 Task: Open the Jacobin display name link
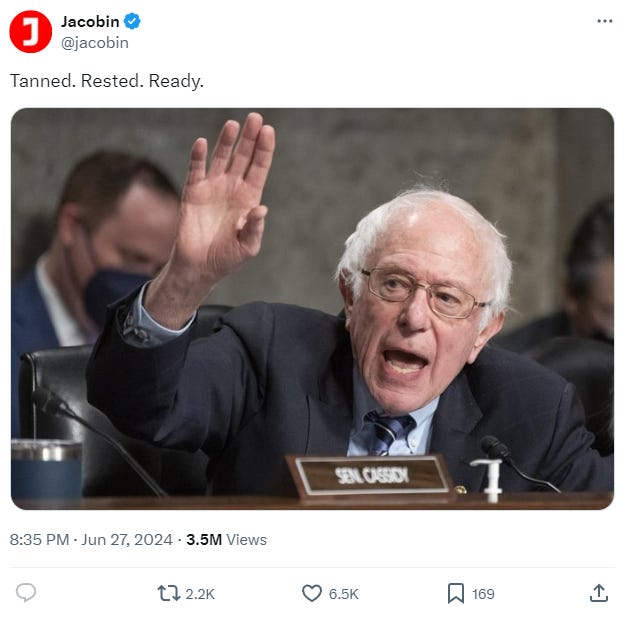click(x=90, y=21)
